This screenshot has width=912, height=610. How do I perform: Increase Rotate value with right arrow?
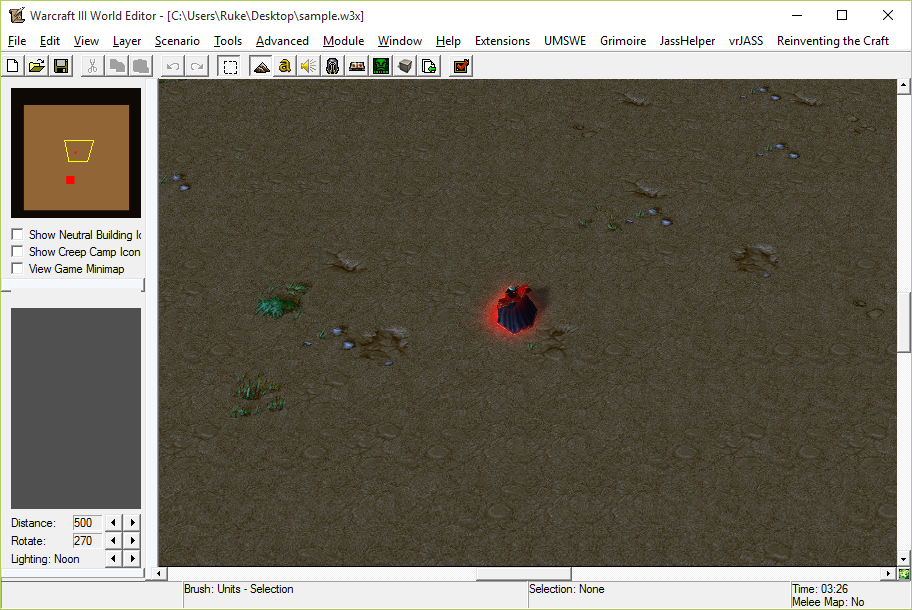point(133,540)
